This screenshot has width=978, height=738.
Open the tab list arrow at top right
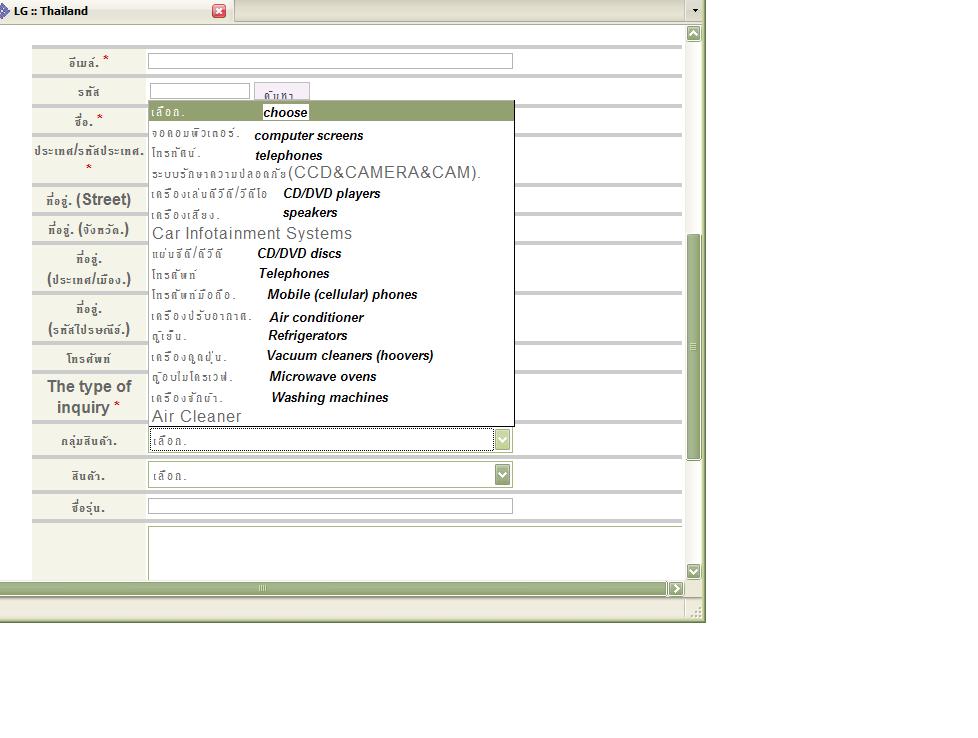(695, 11)
